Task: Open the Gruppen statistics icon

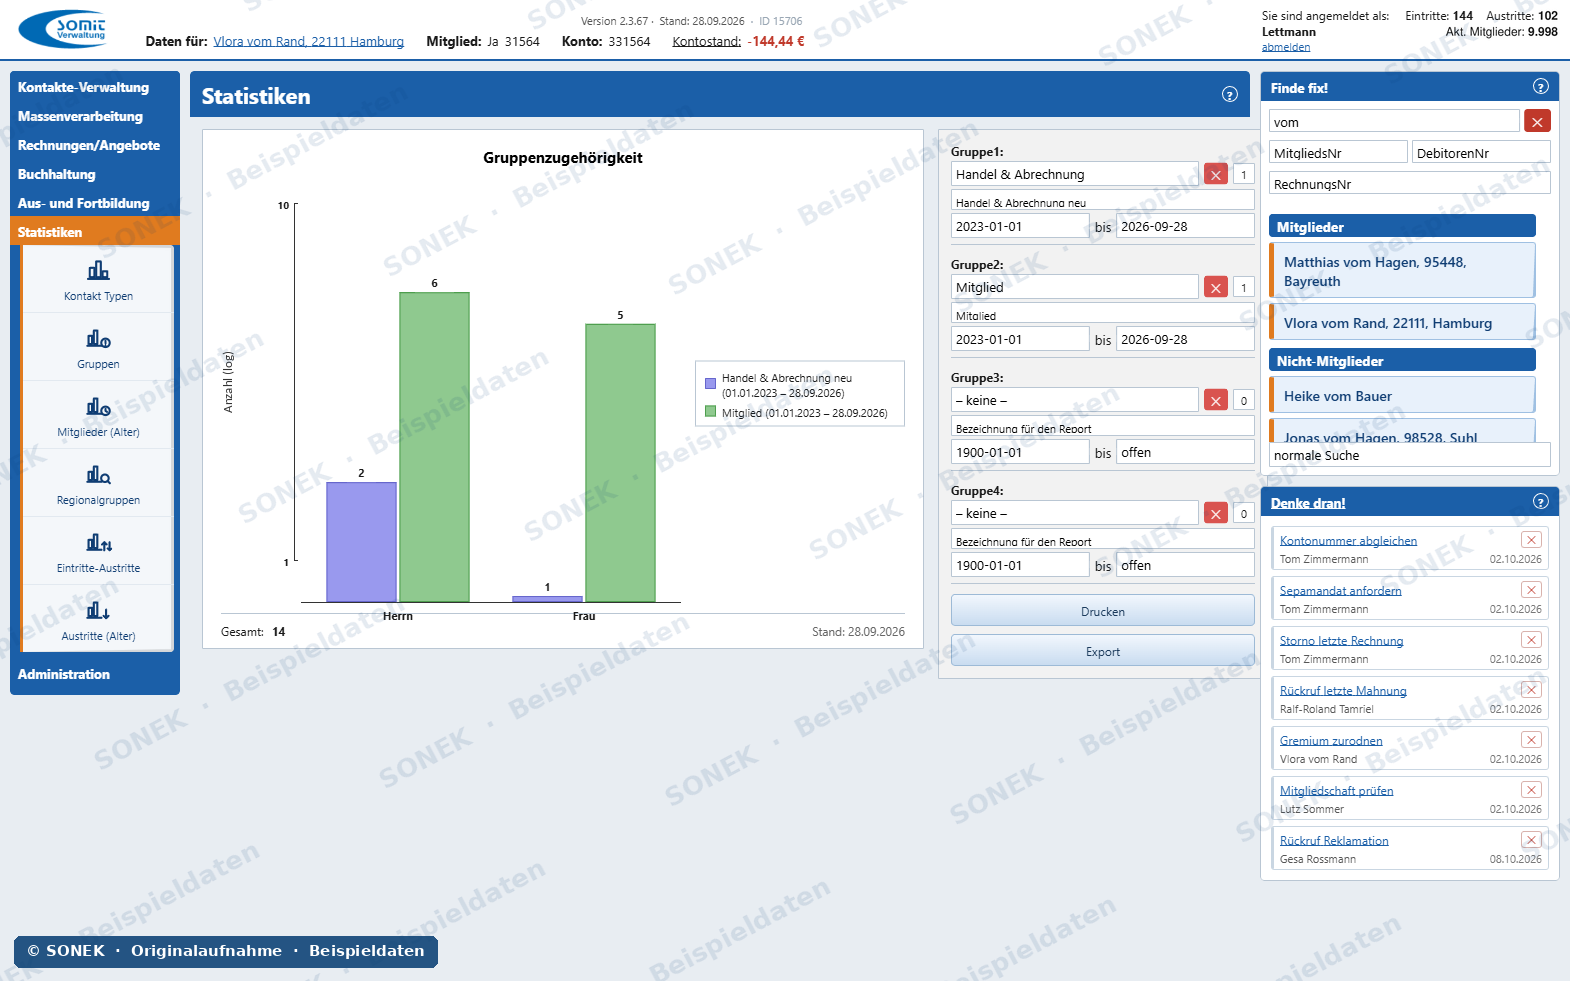Action: pos(98,339)
